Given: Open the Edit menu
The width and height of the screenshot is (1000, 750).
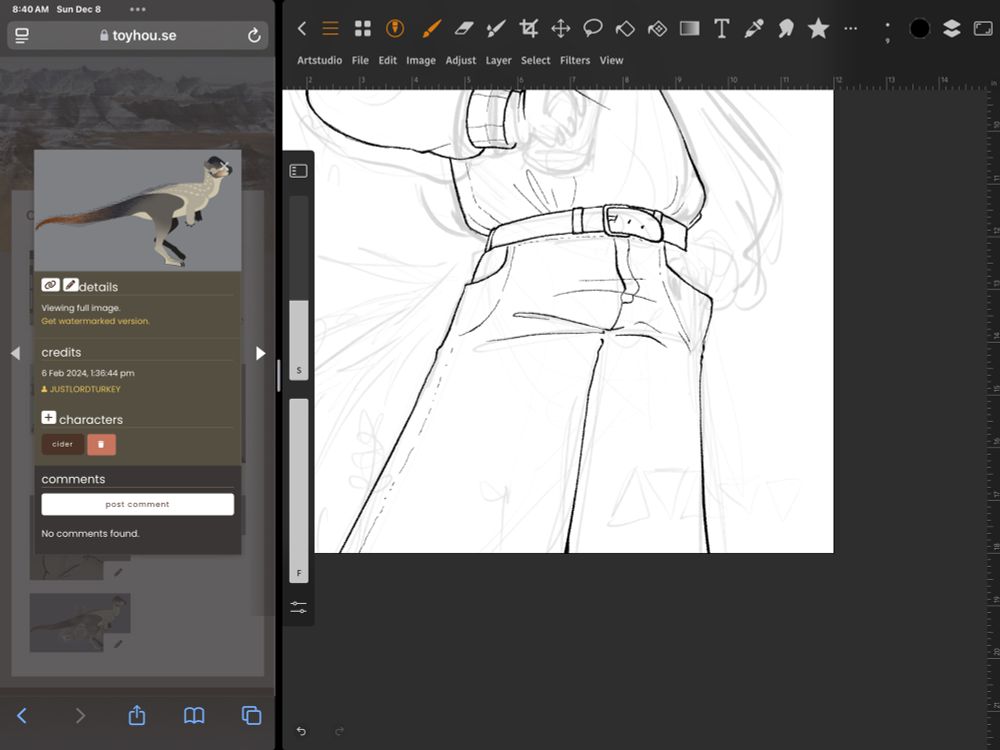Looking at the screenshot, I should tap(388, 60).
